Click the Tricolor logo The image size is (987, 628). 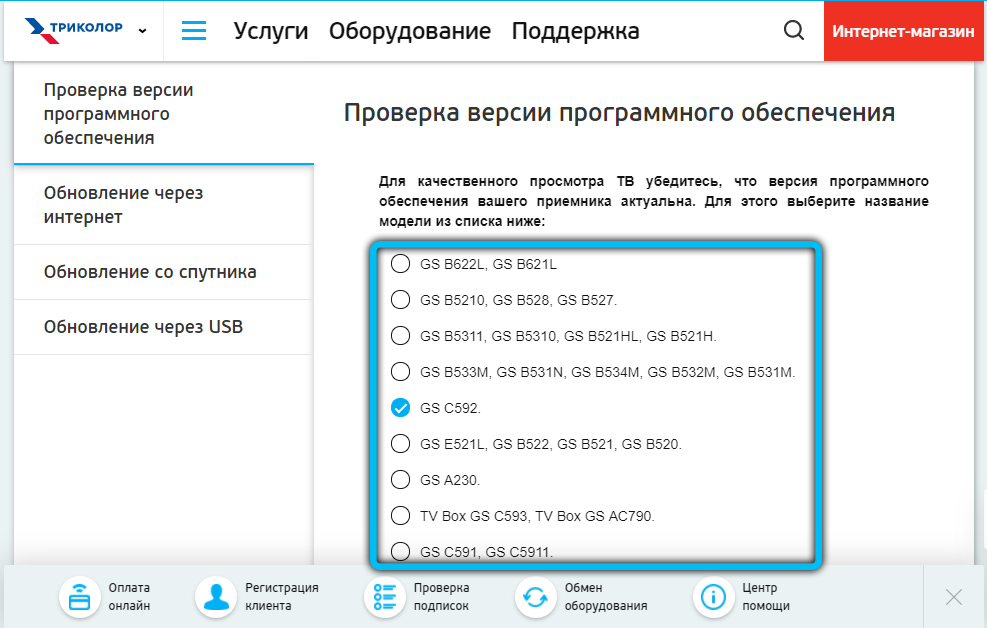pos(74,29)
